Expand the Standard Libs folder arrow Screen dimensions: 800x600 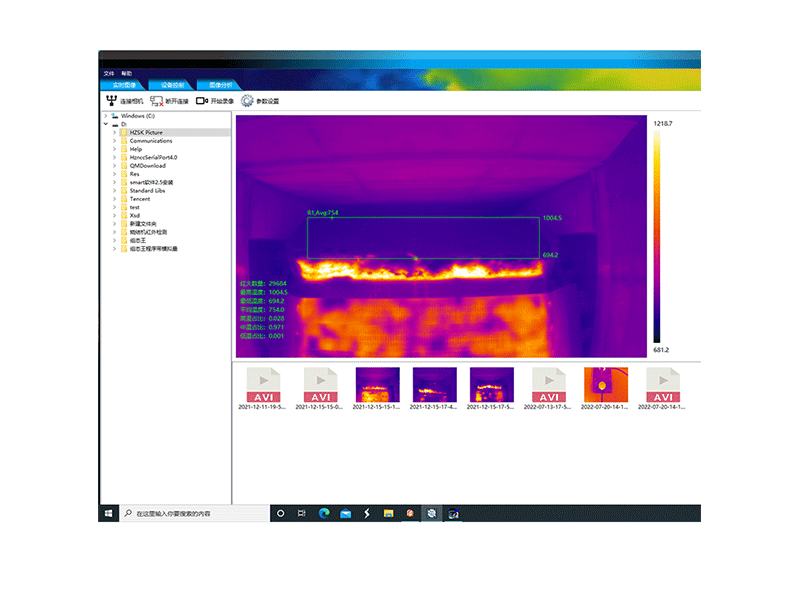pyautogui.click(x=114, y=191)
